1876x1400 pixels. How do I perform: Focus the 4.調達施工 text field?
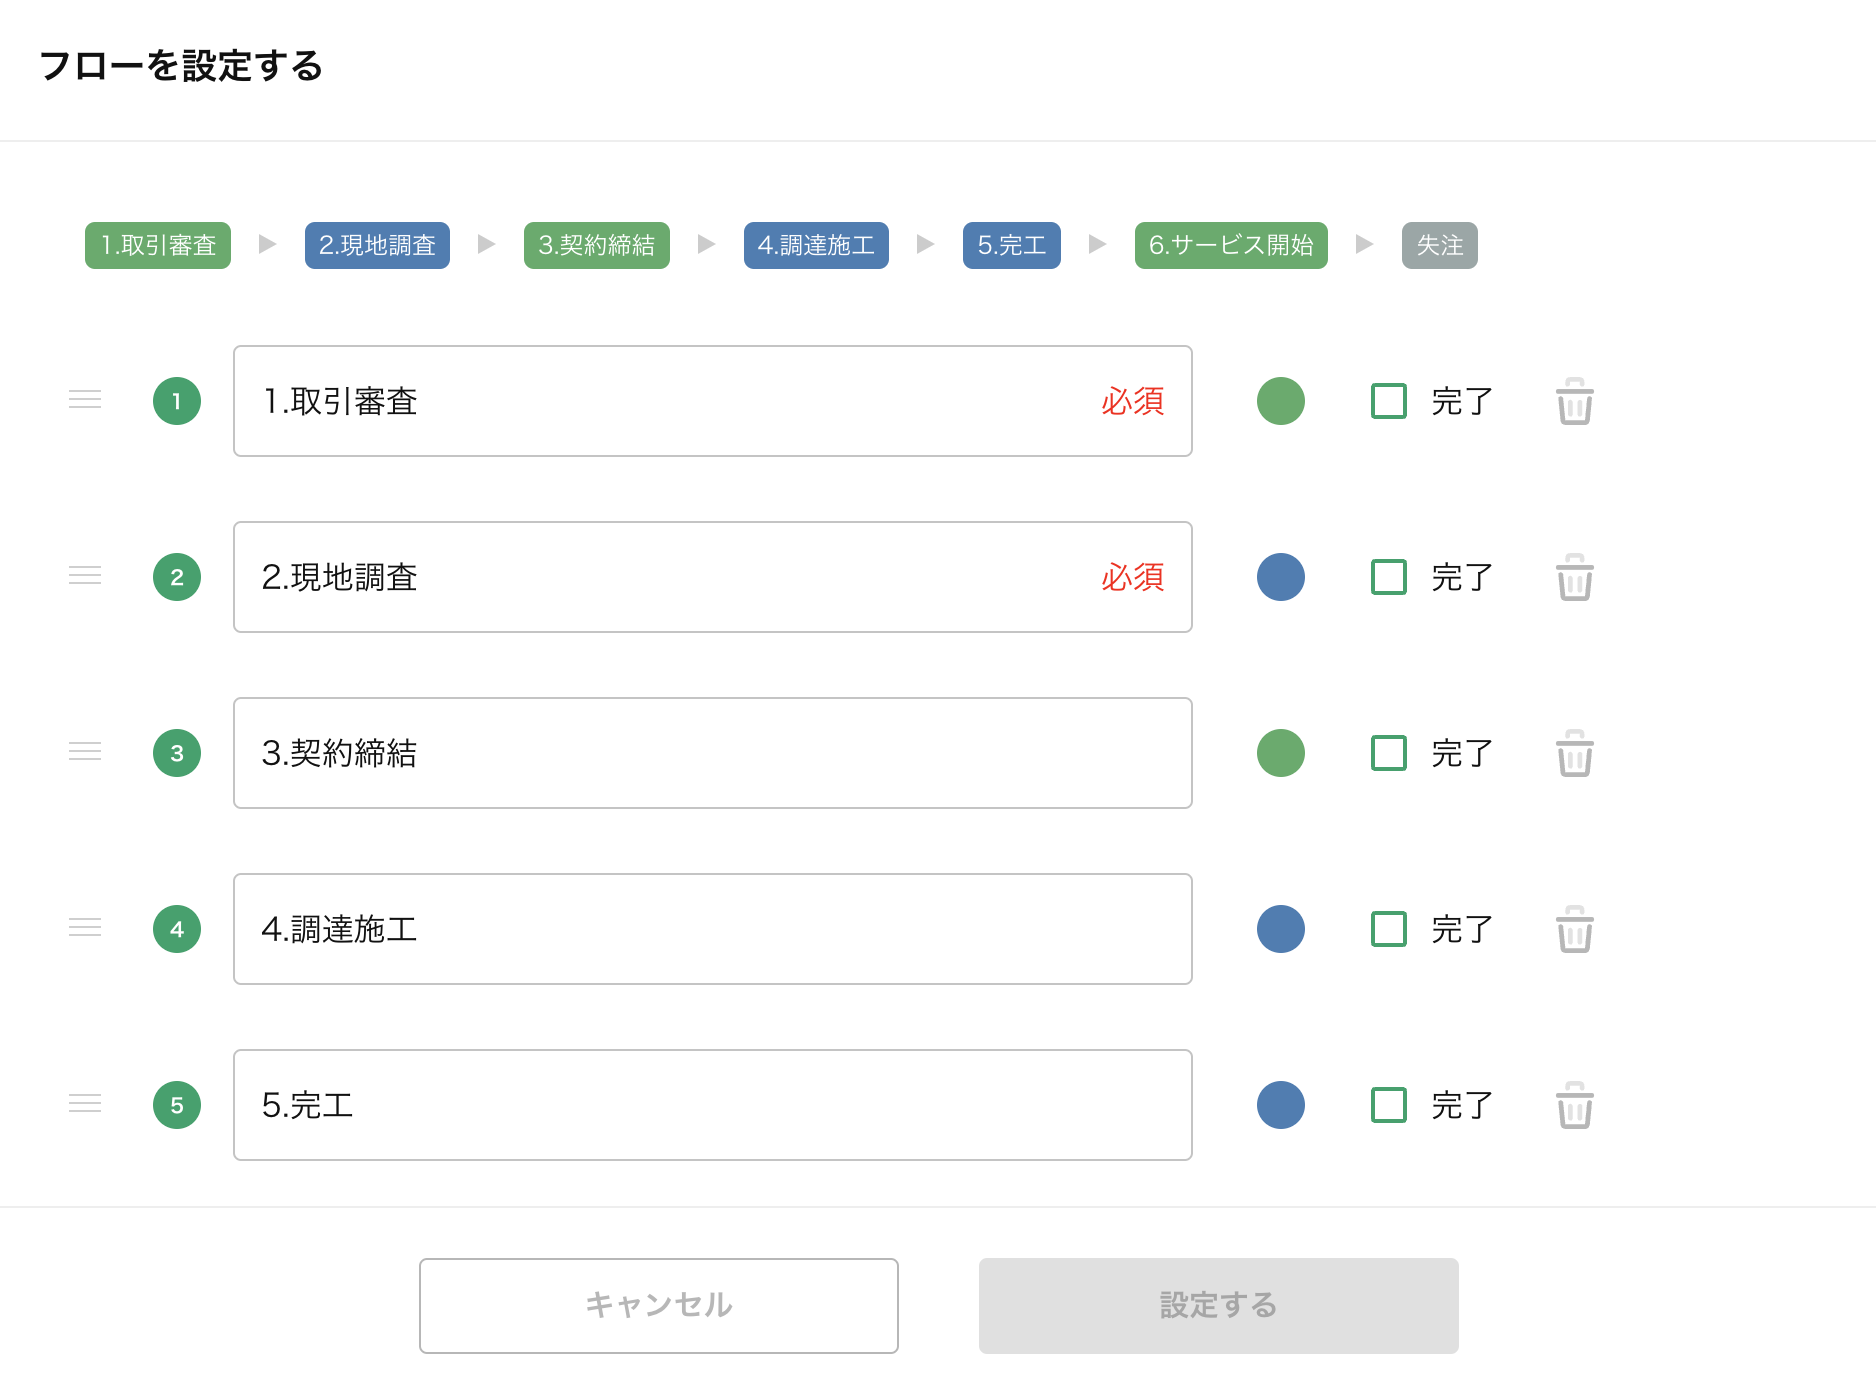coord(712,929)
